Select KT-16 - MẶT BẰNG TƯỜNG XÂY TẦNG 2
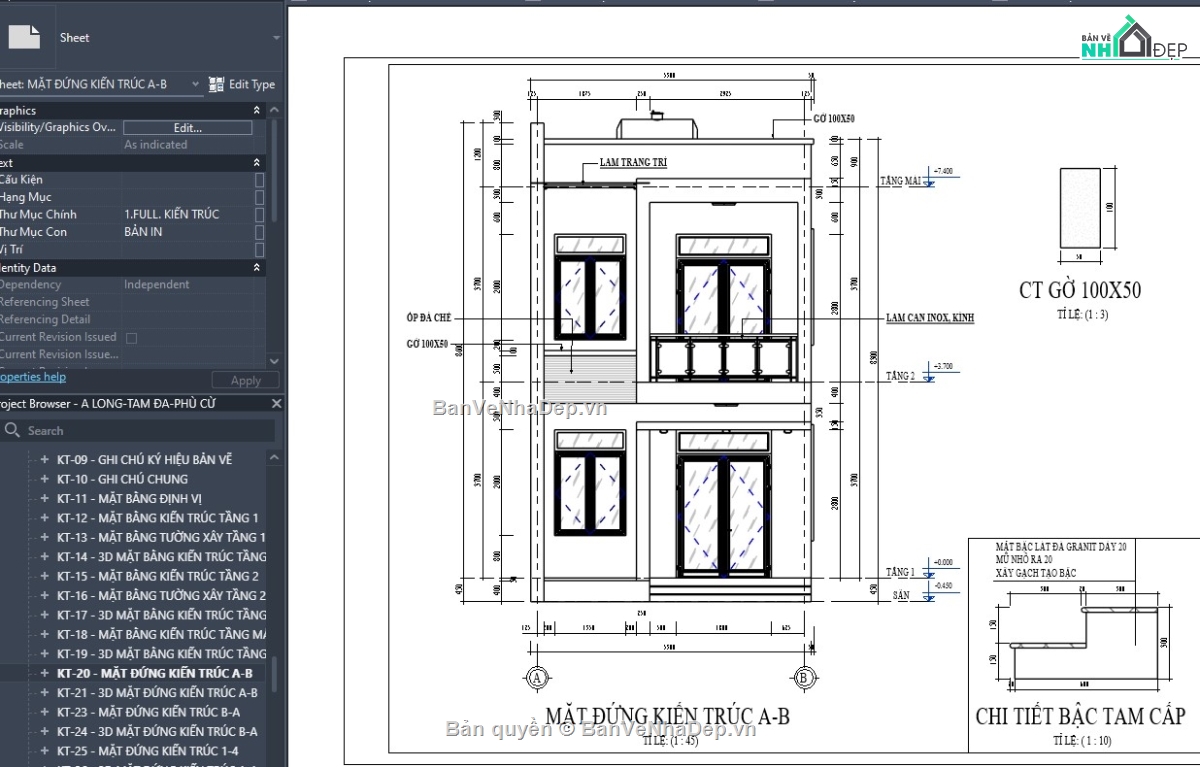 pyautogui.click(x=161, y=596)
